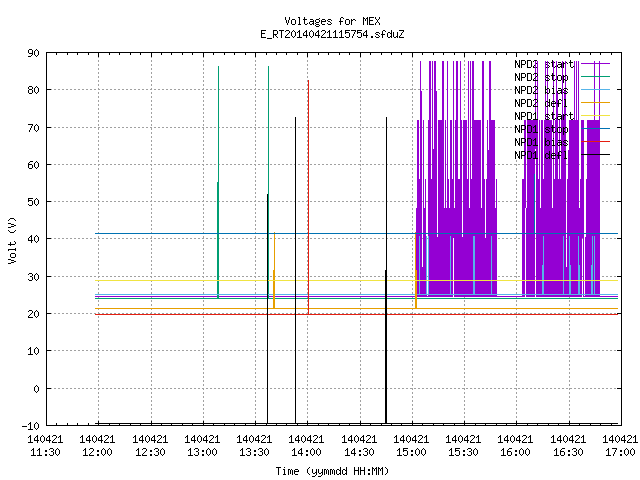Screen dimensions: 640x480
Task: Click the y-axis tick label 40
Action: pos(33,239)
